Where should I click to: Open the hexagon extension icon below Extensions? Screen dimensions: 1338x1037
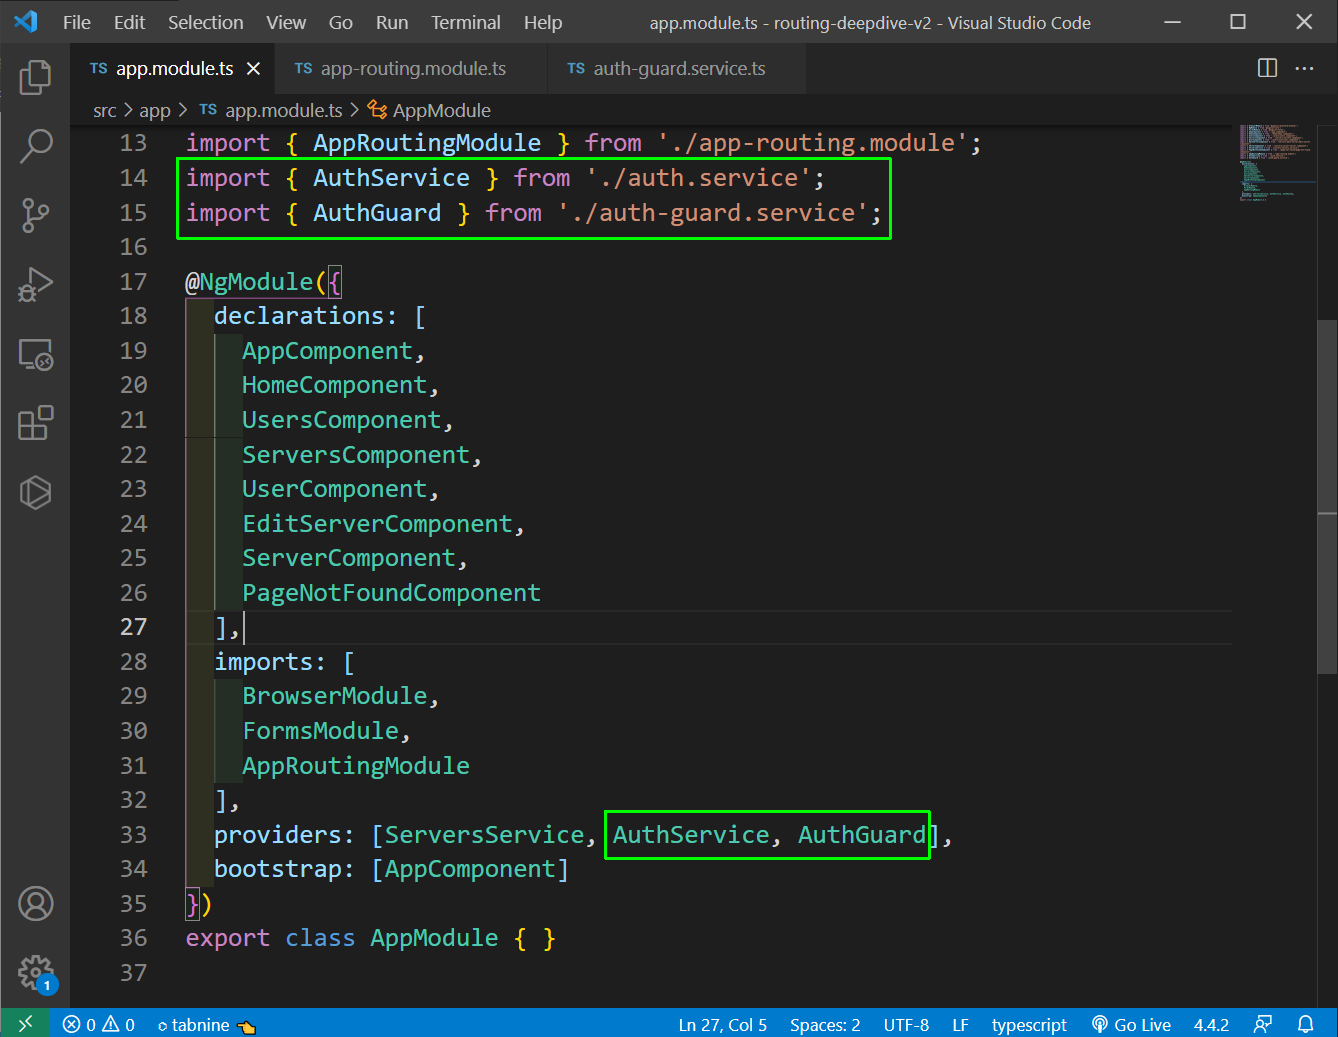[x=35, y=492]
